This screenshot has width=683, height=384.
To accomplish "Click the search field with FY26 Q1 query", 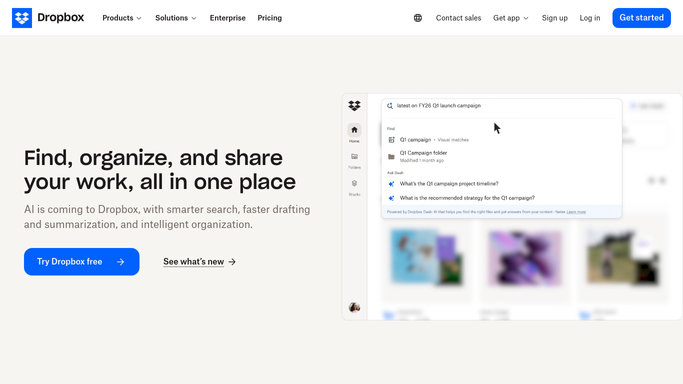I will click(x=501, y=106).
